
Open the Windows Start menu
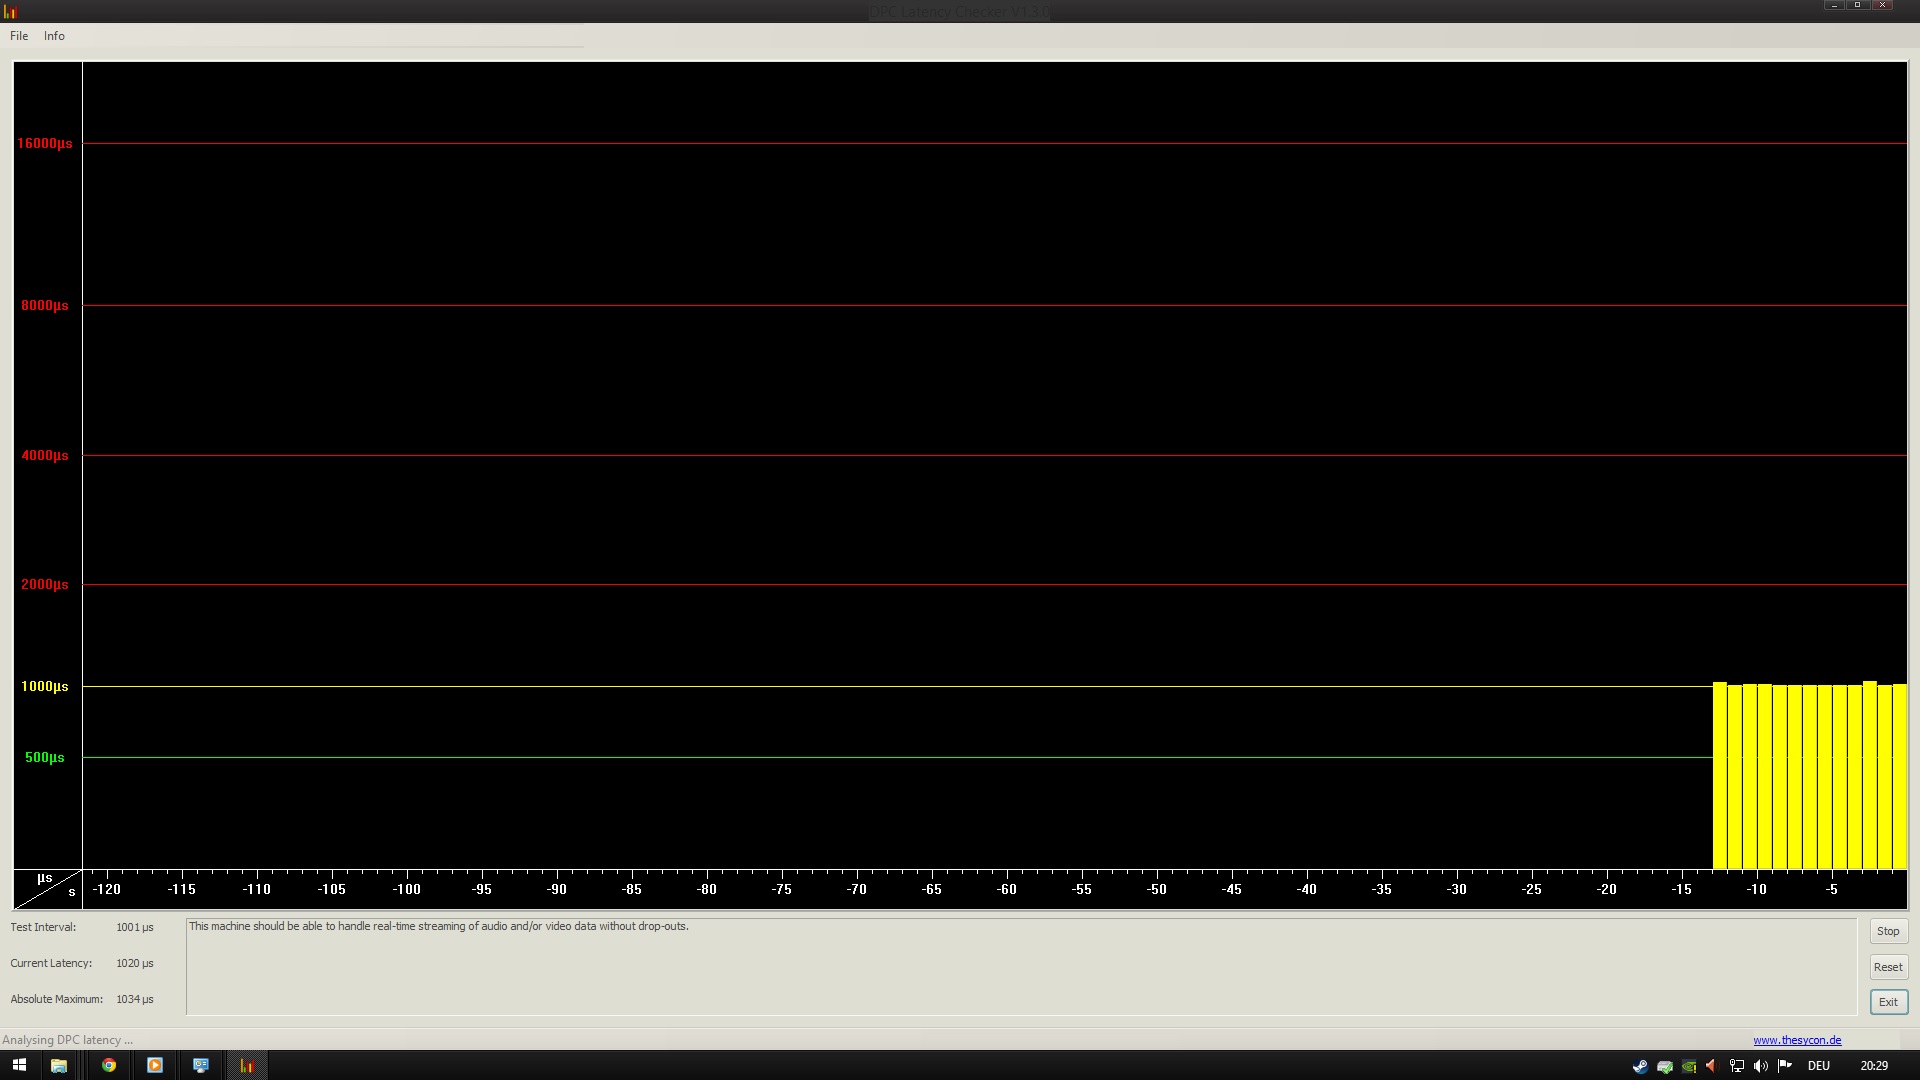19,1065
